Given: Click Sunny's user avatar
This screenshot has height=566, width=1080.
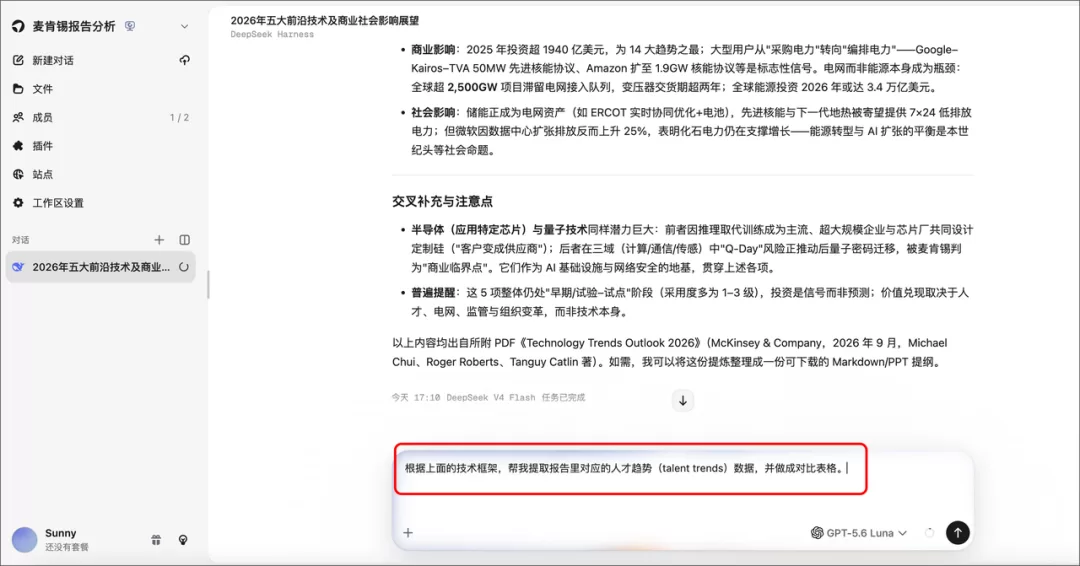Looking at the screenshot, I should 25,540.
